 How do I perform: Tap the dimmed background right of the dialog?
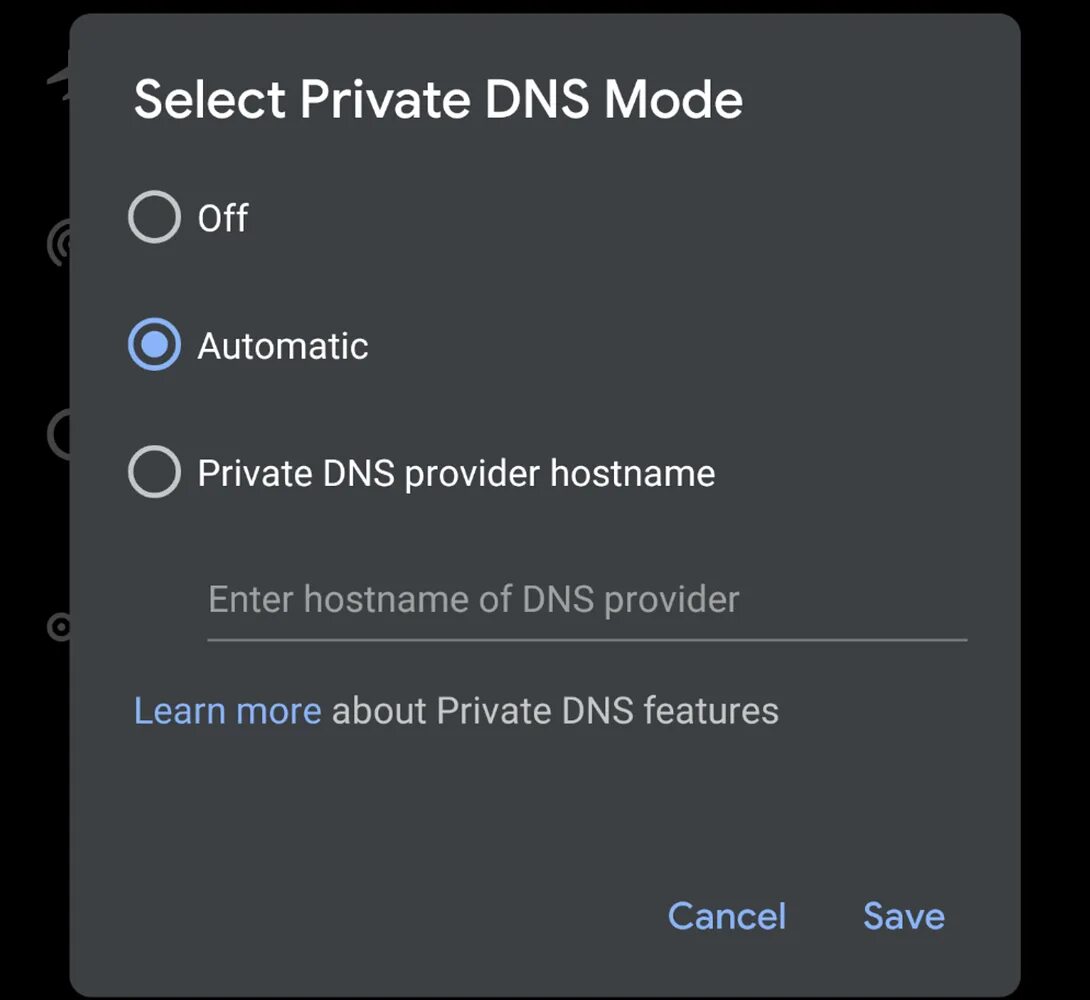(x=1055, y=500)
